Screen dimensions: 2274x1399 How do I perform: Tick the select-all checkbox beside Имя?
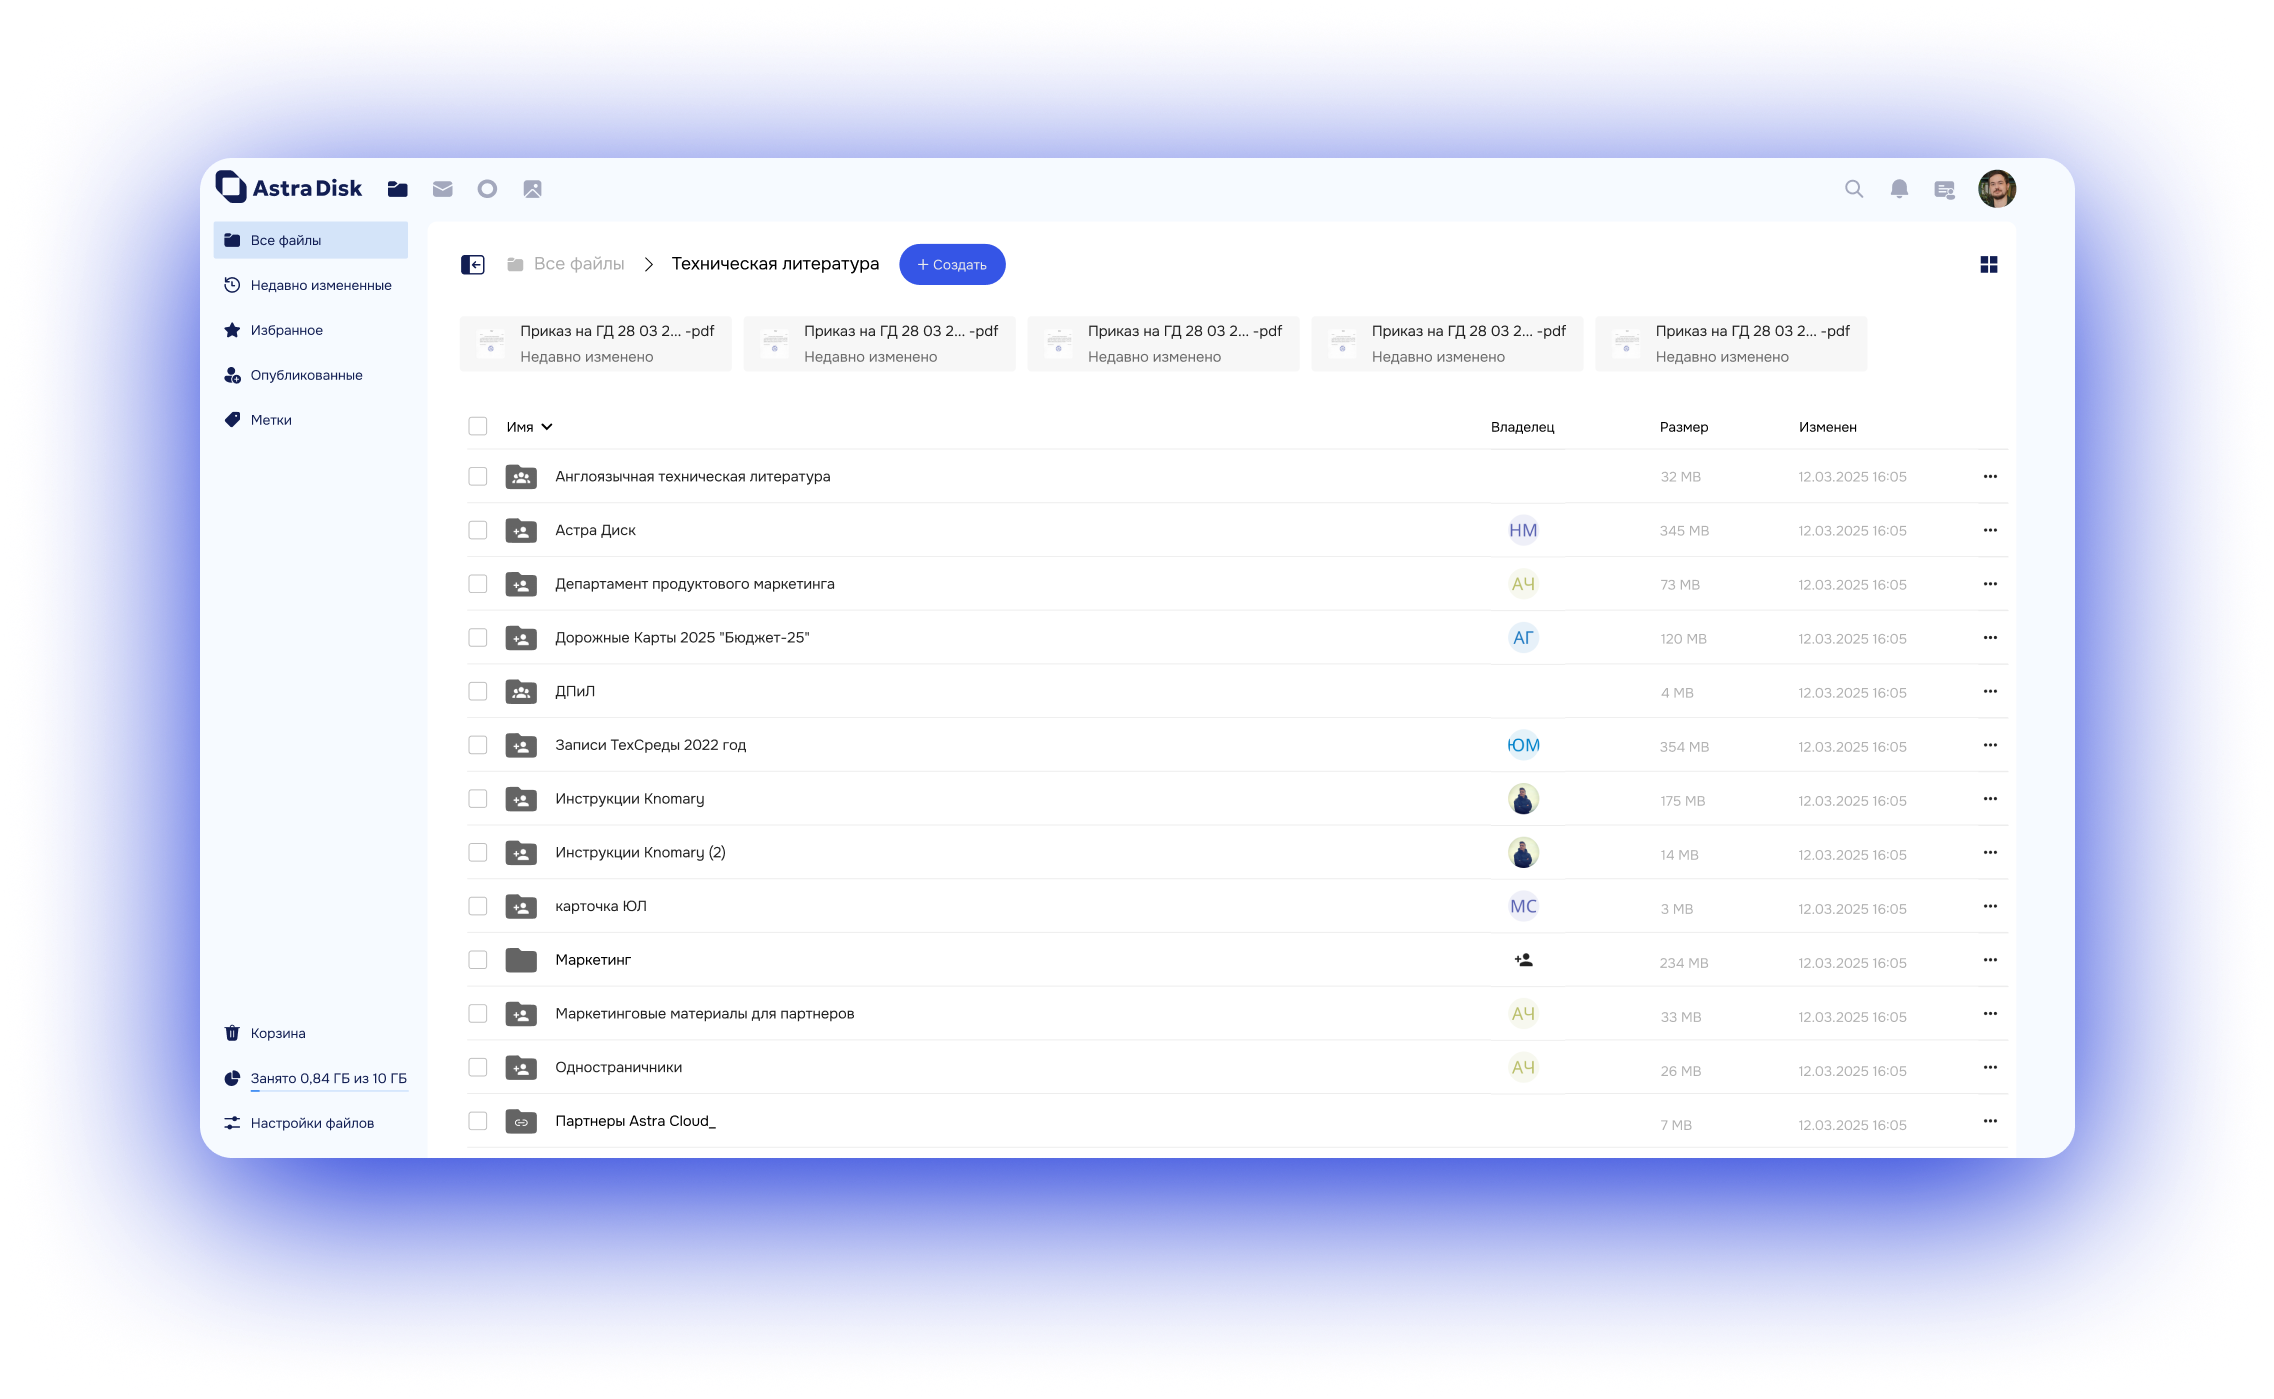click(478, 427)
